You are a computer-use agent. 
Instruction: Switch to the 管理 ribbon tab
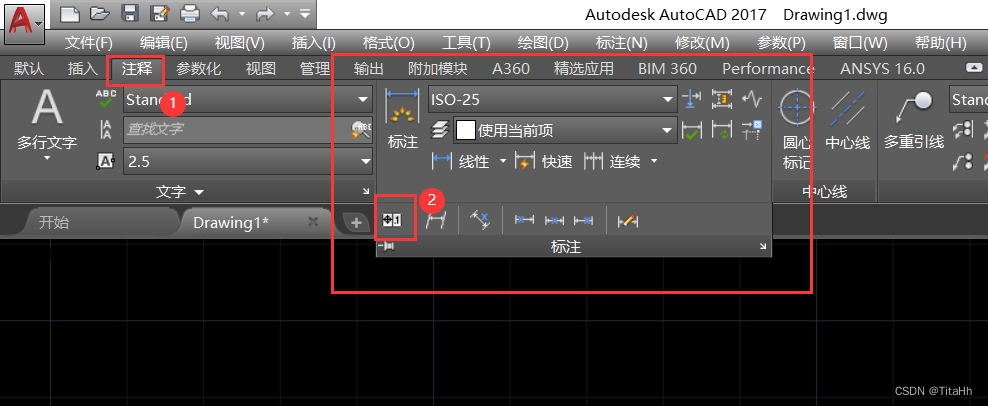click(x=315, y=69)
